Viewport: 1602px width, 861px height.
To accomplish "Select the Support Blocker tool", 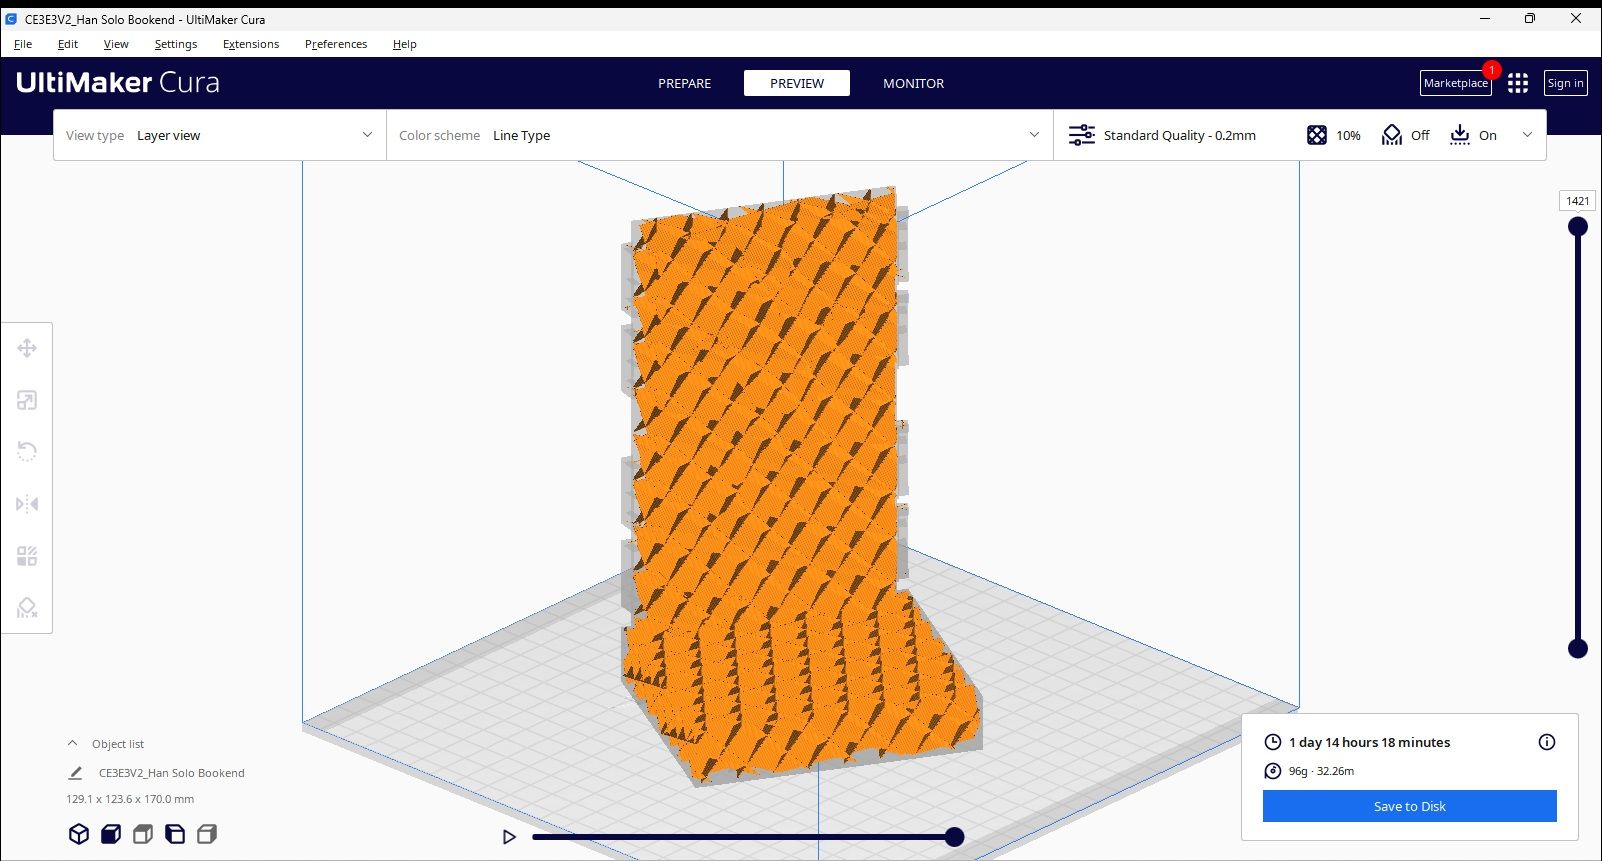I will click(x=27, y=608).
